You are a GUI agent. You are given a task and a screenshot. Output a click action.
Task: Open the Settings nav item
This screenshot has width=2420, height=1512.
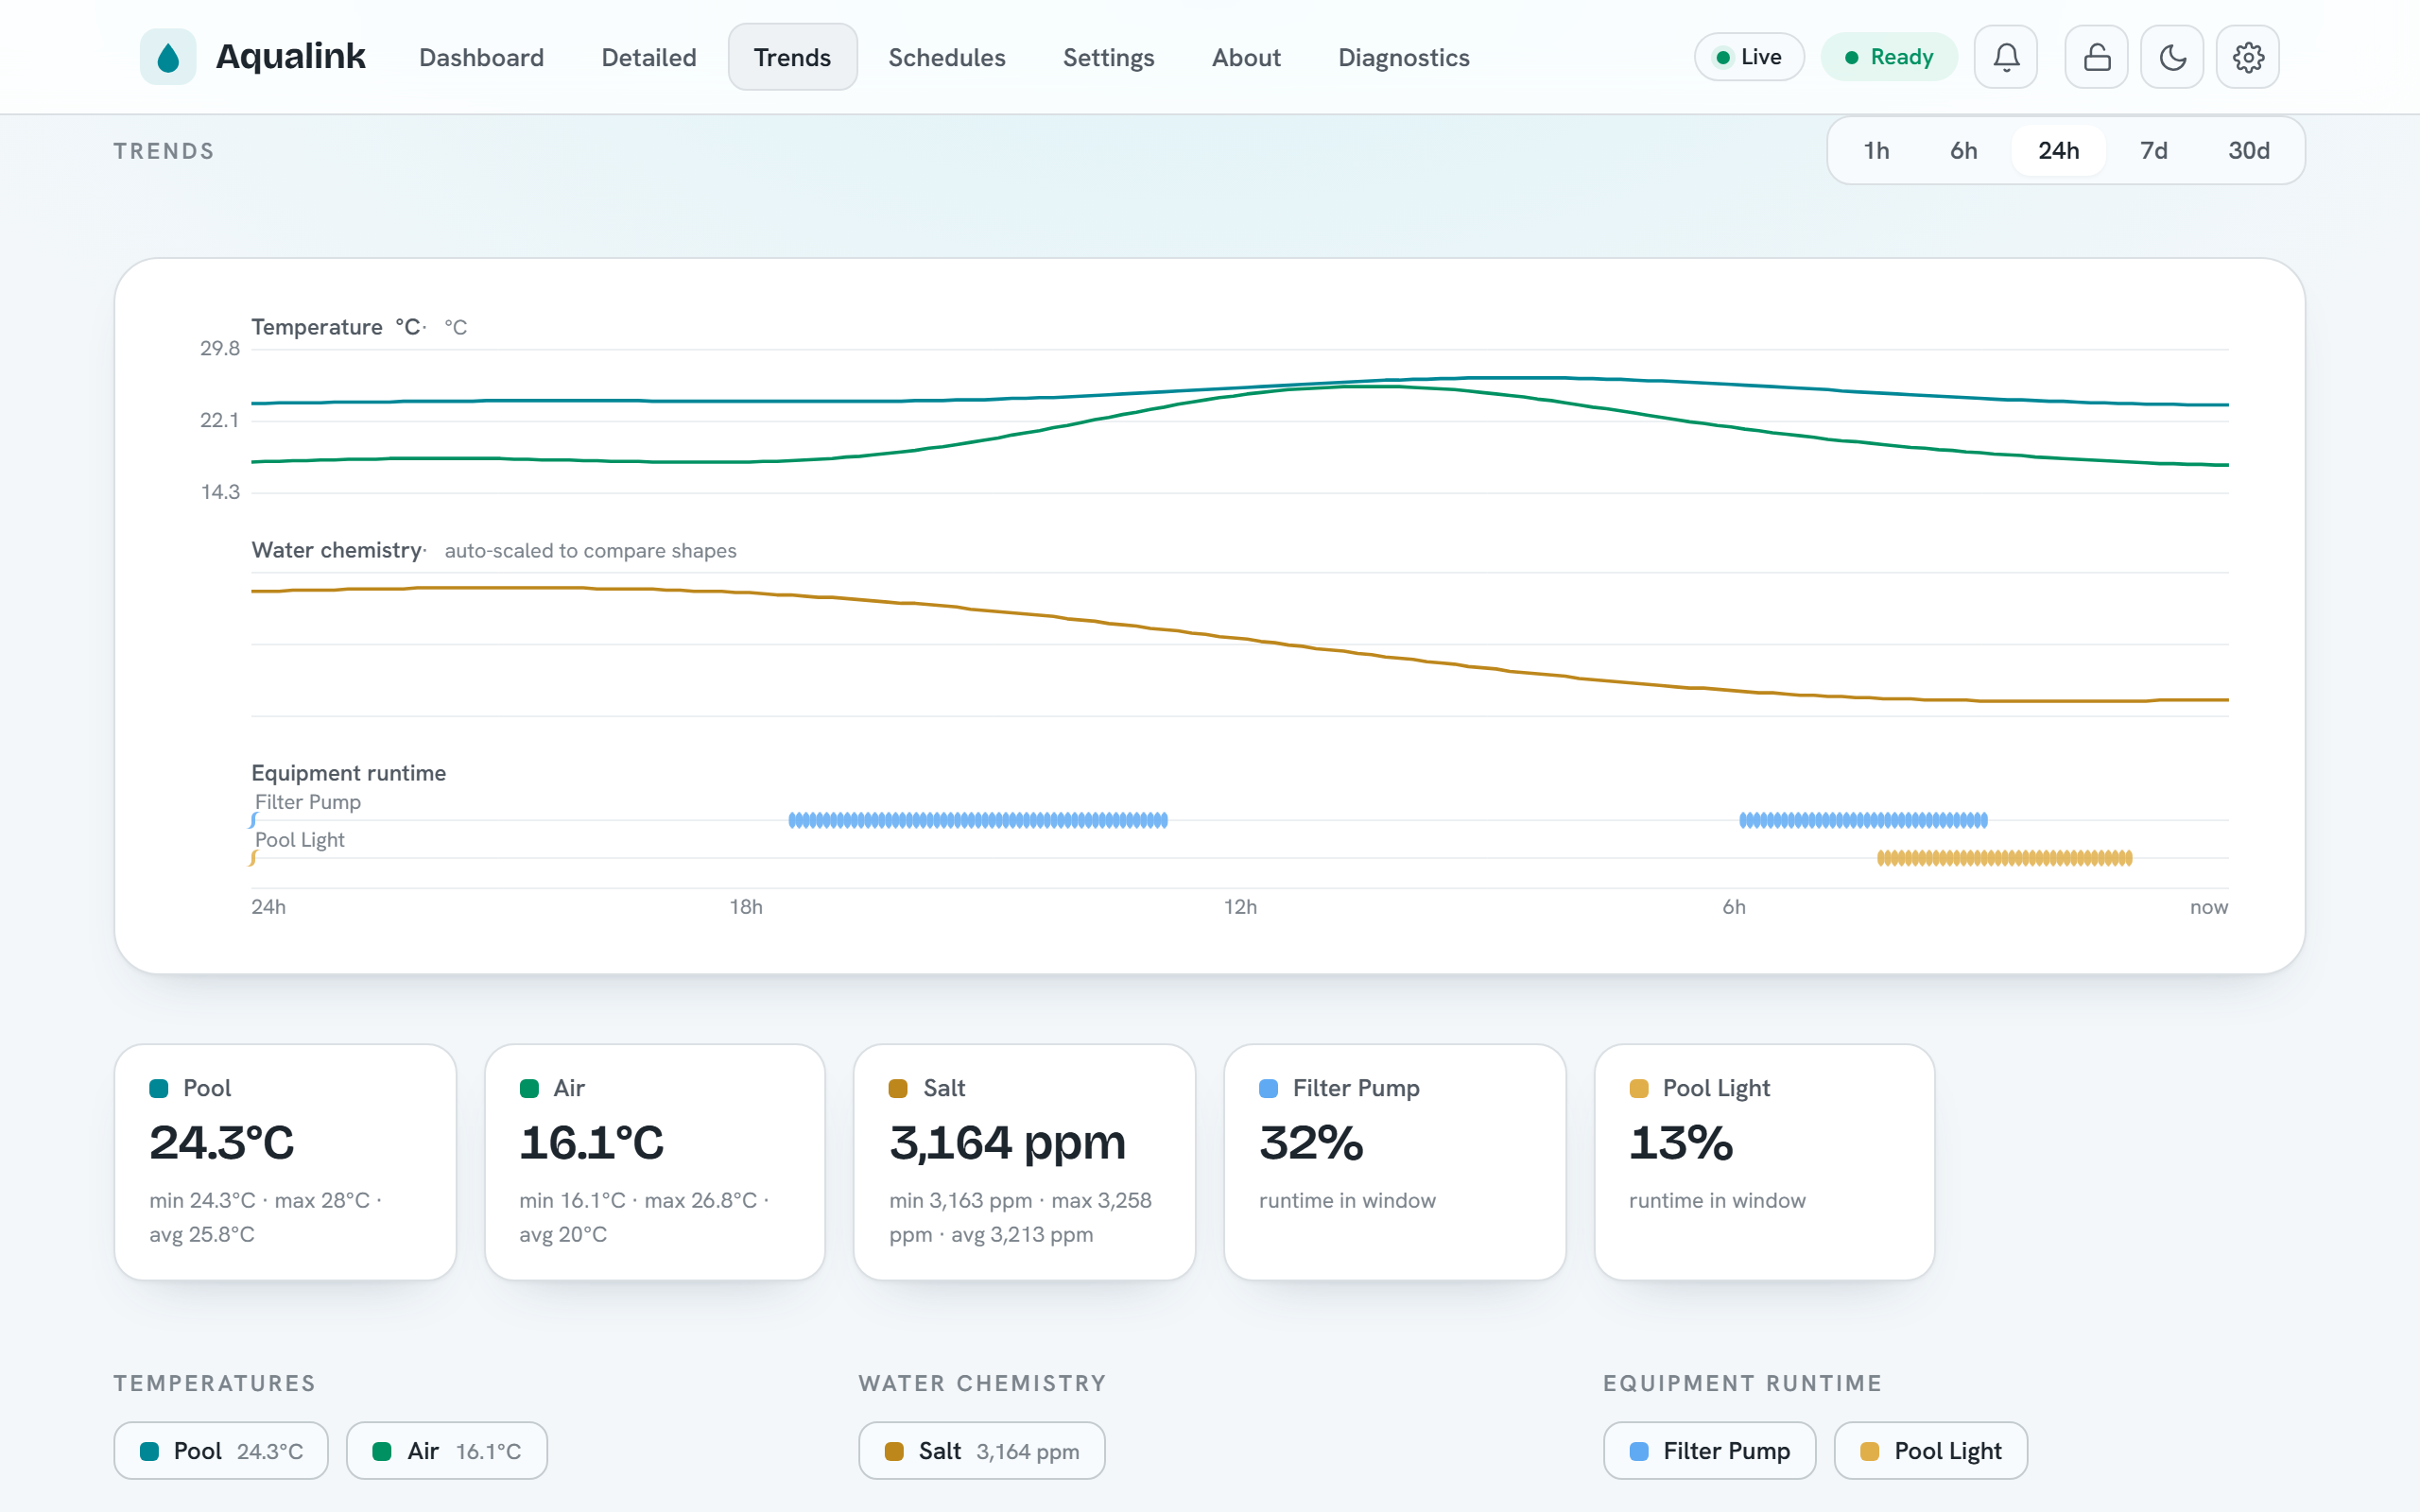[1108, 57]
